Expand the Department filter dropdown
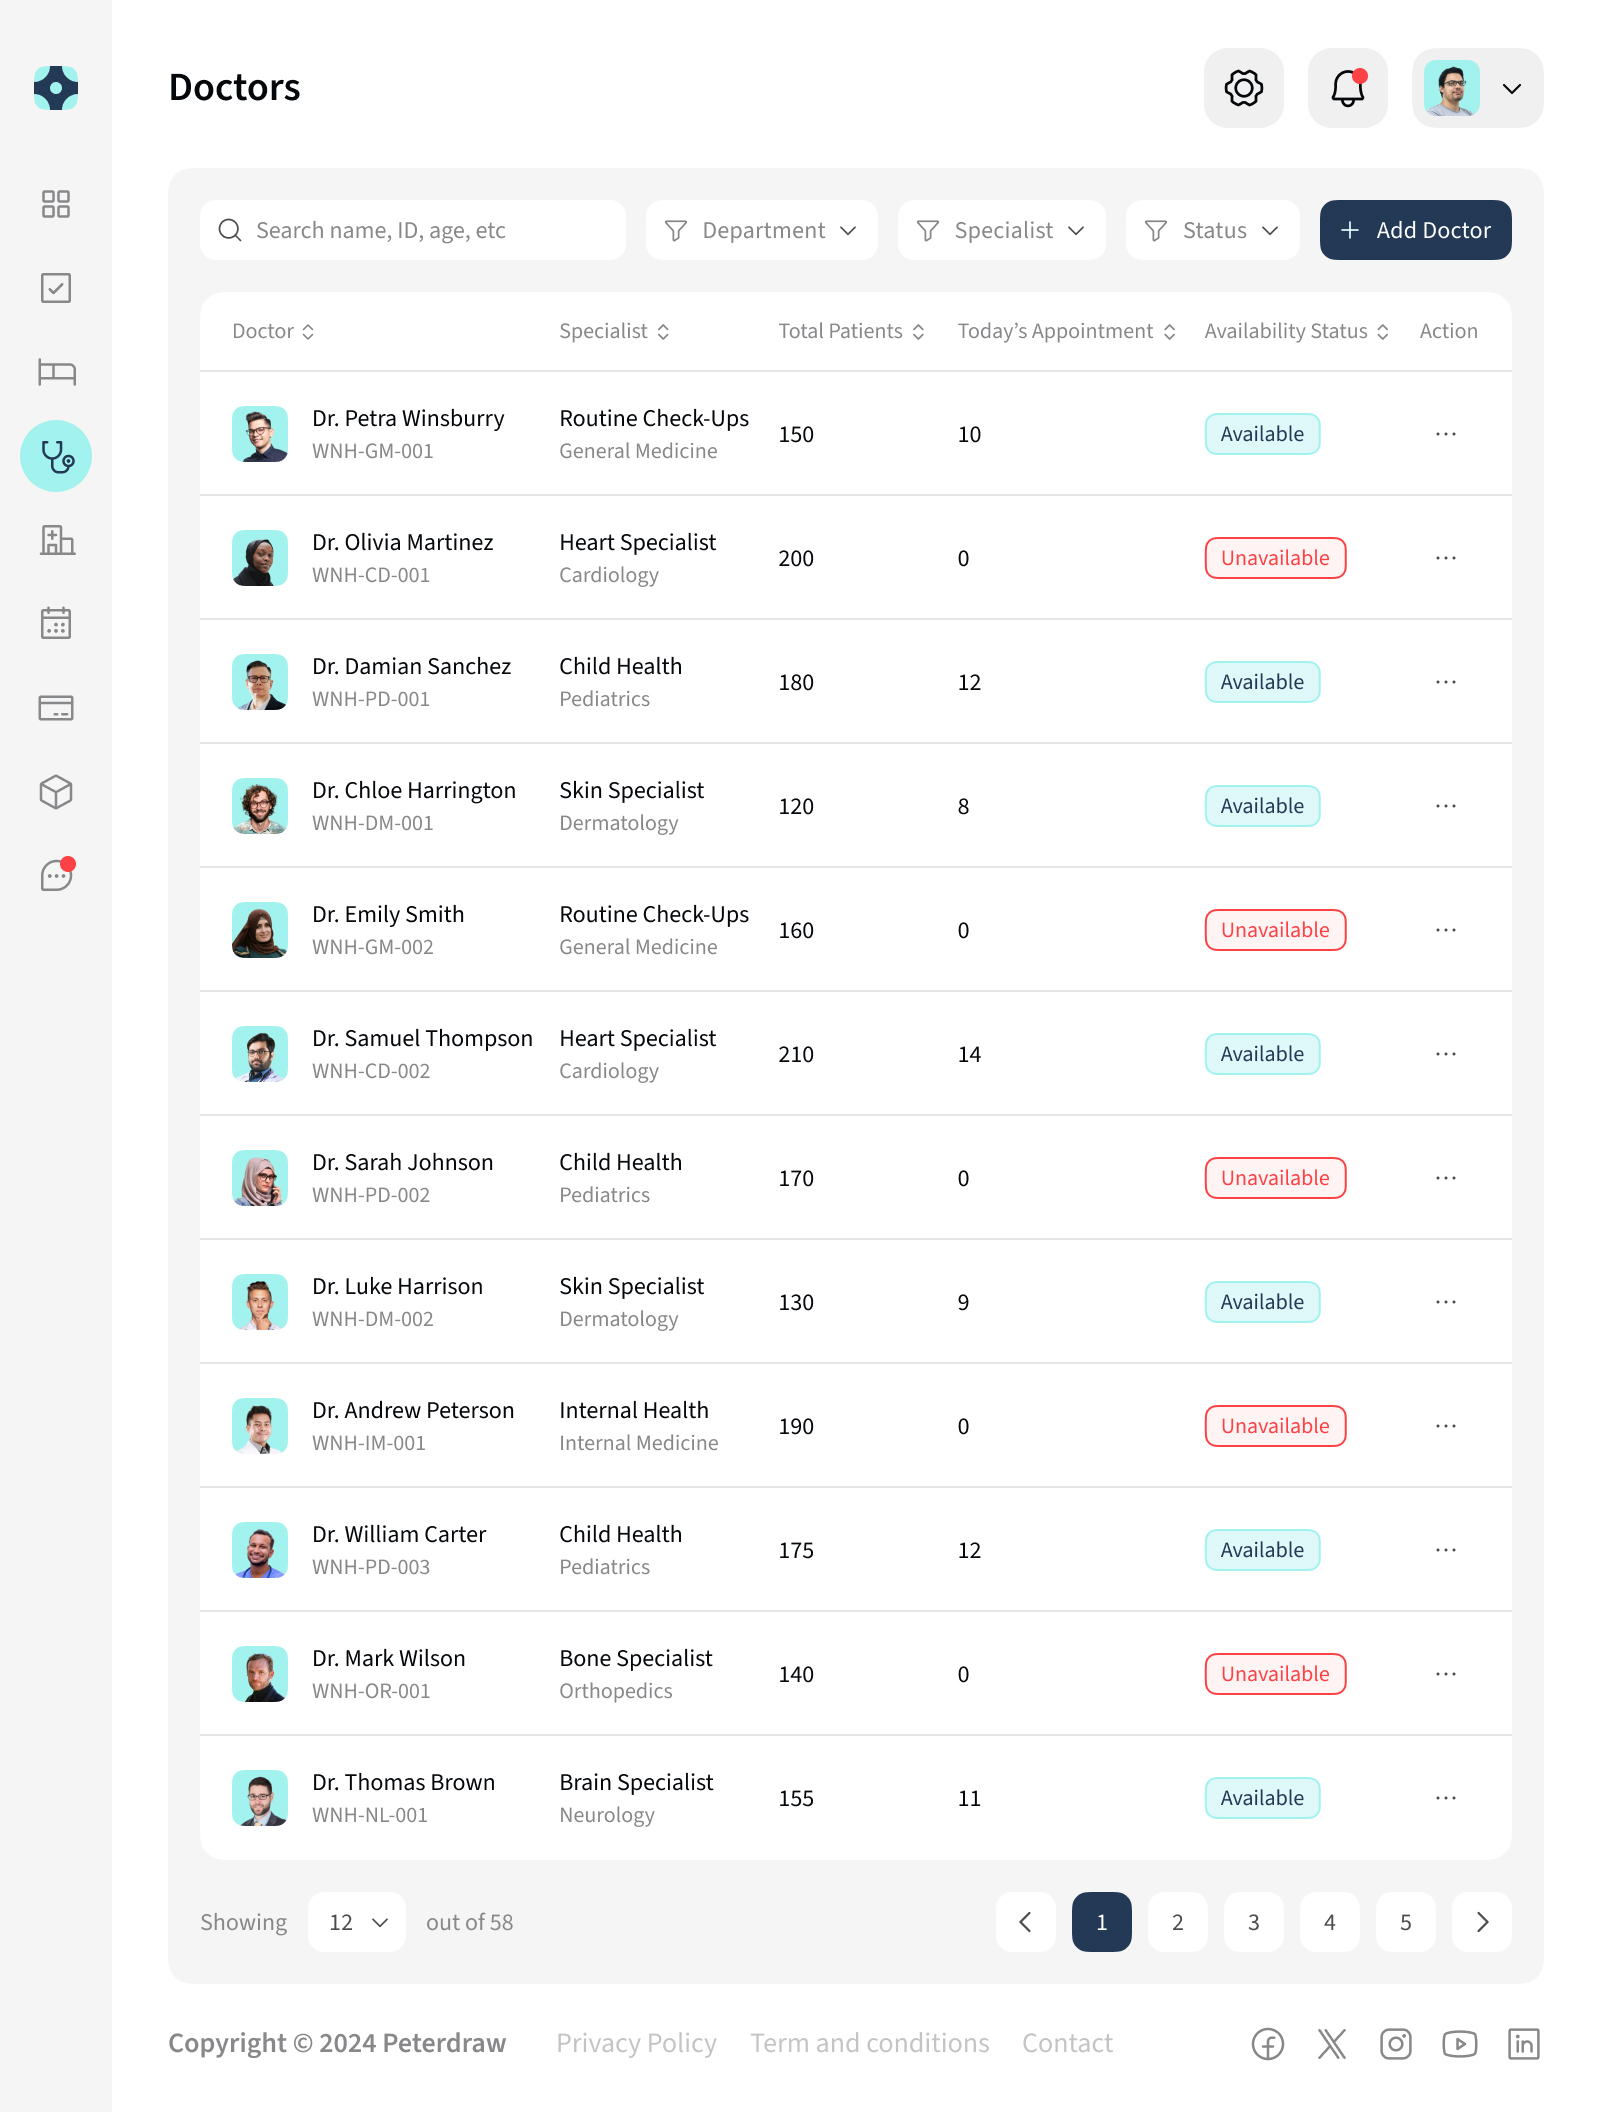The width and height of the screenshot is (1600, 2112). click(x=761, y=229)
